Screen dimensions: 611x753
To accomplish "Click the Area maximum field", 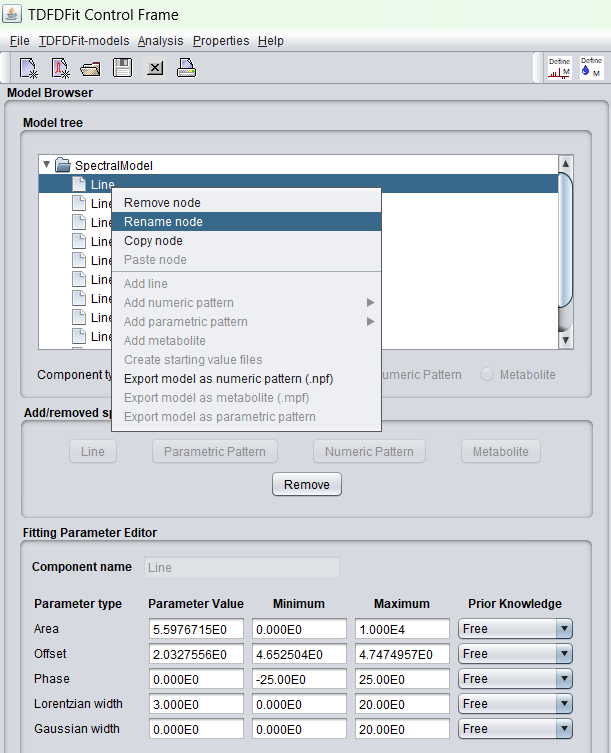I will [x=402, y=629].
